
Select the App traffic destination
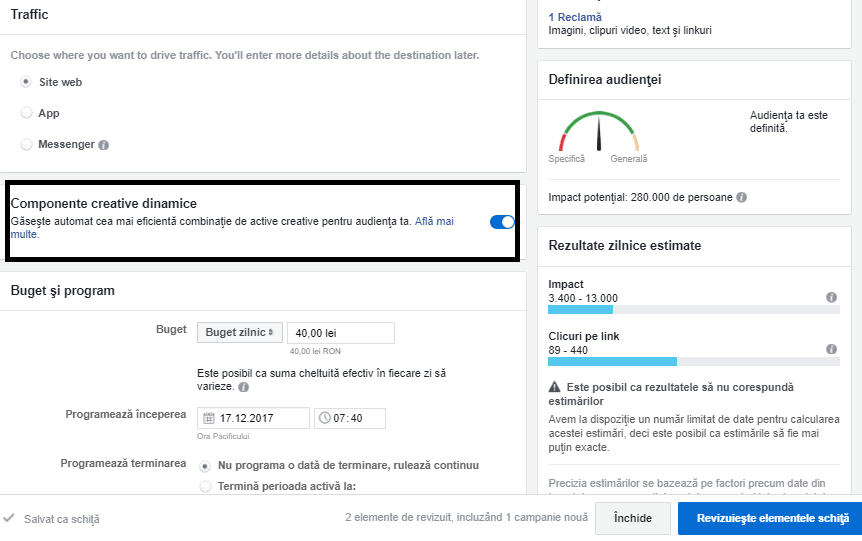26,113
